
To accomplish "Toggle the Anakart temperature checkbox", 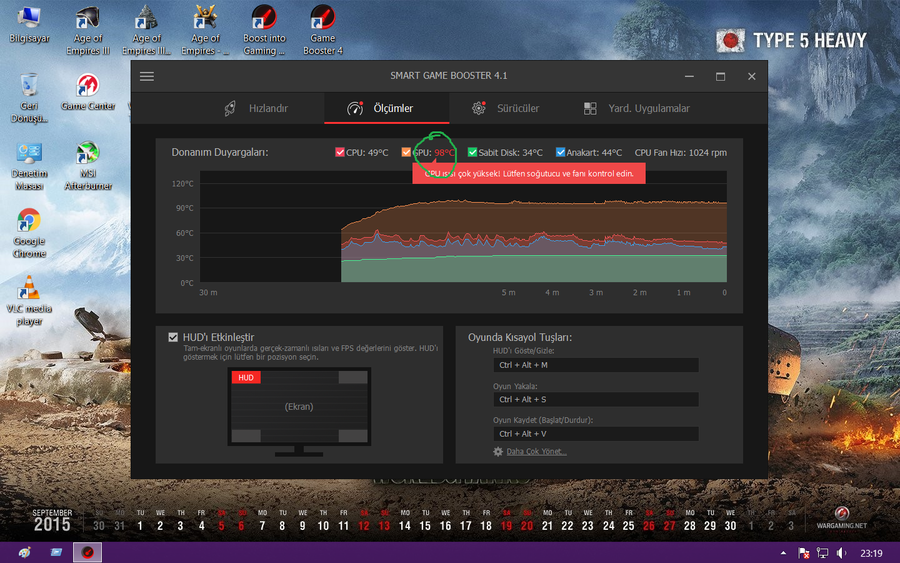I will [x=560, y=153].
